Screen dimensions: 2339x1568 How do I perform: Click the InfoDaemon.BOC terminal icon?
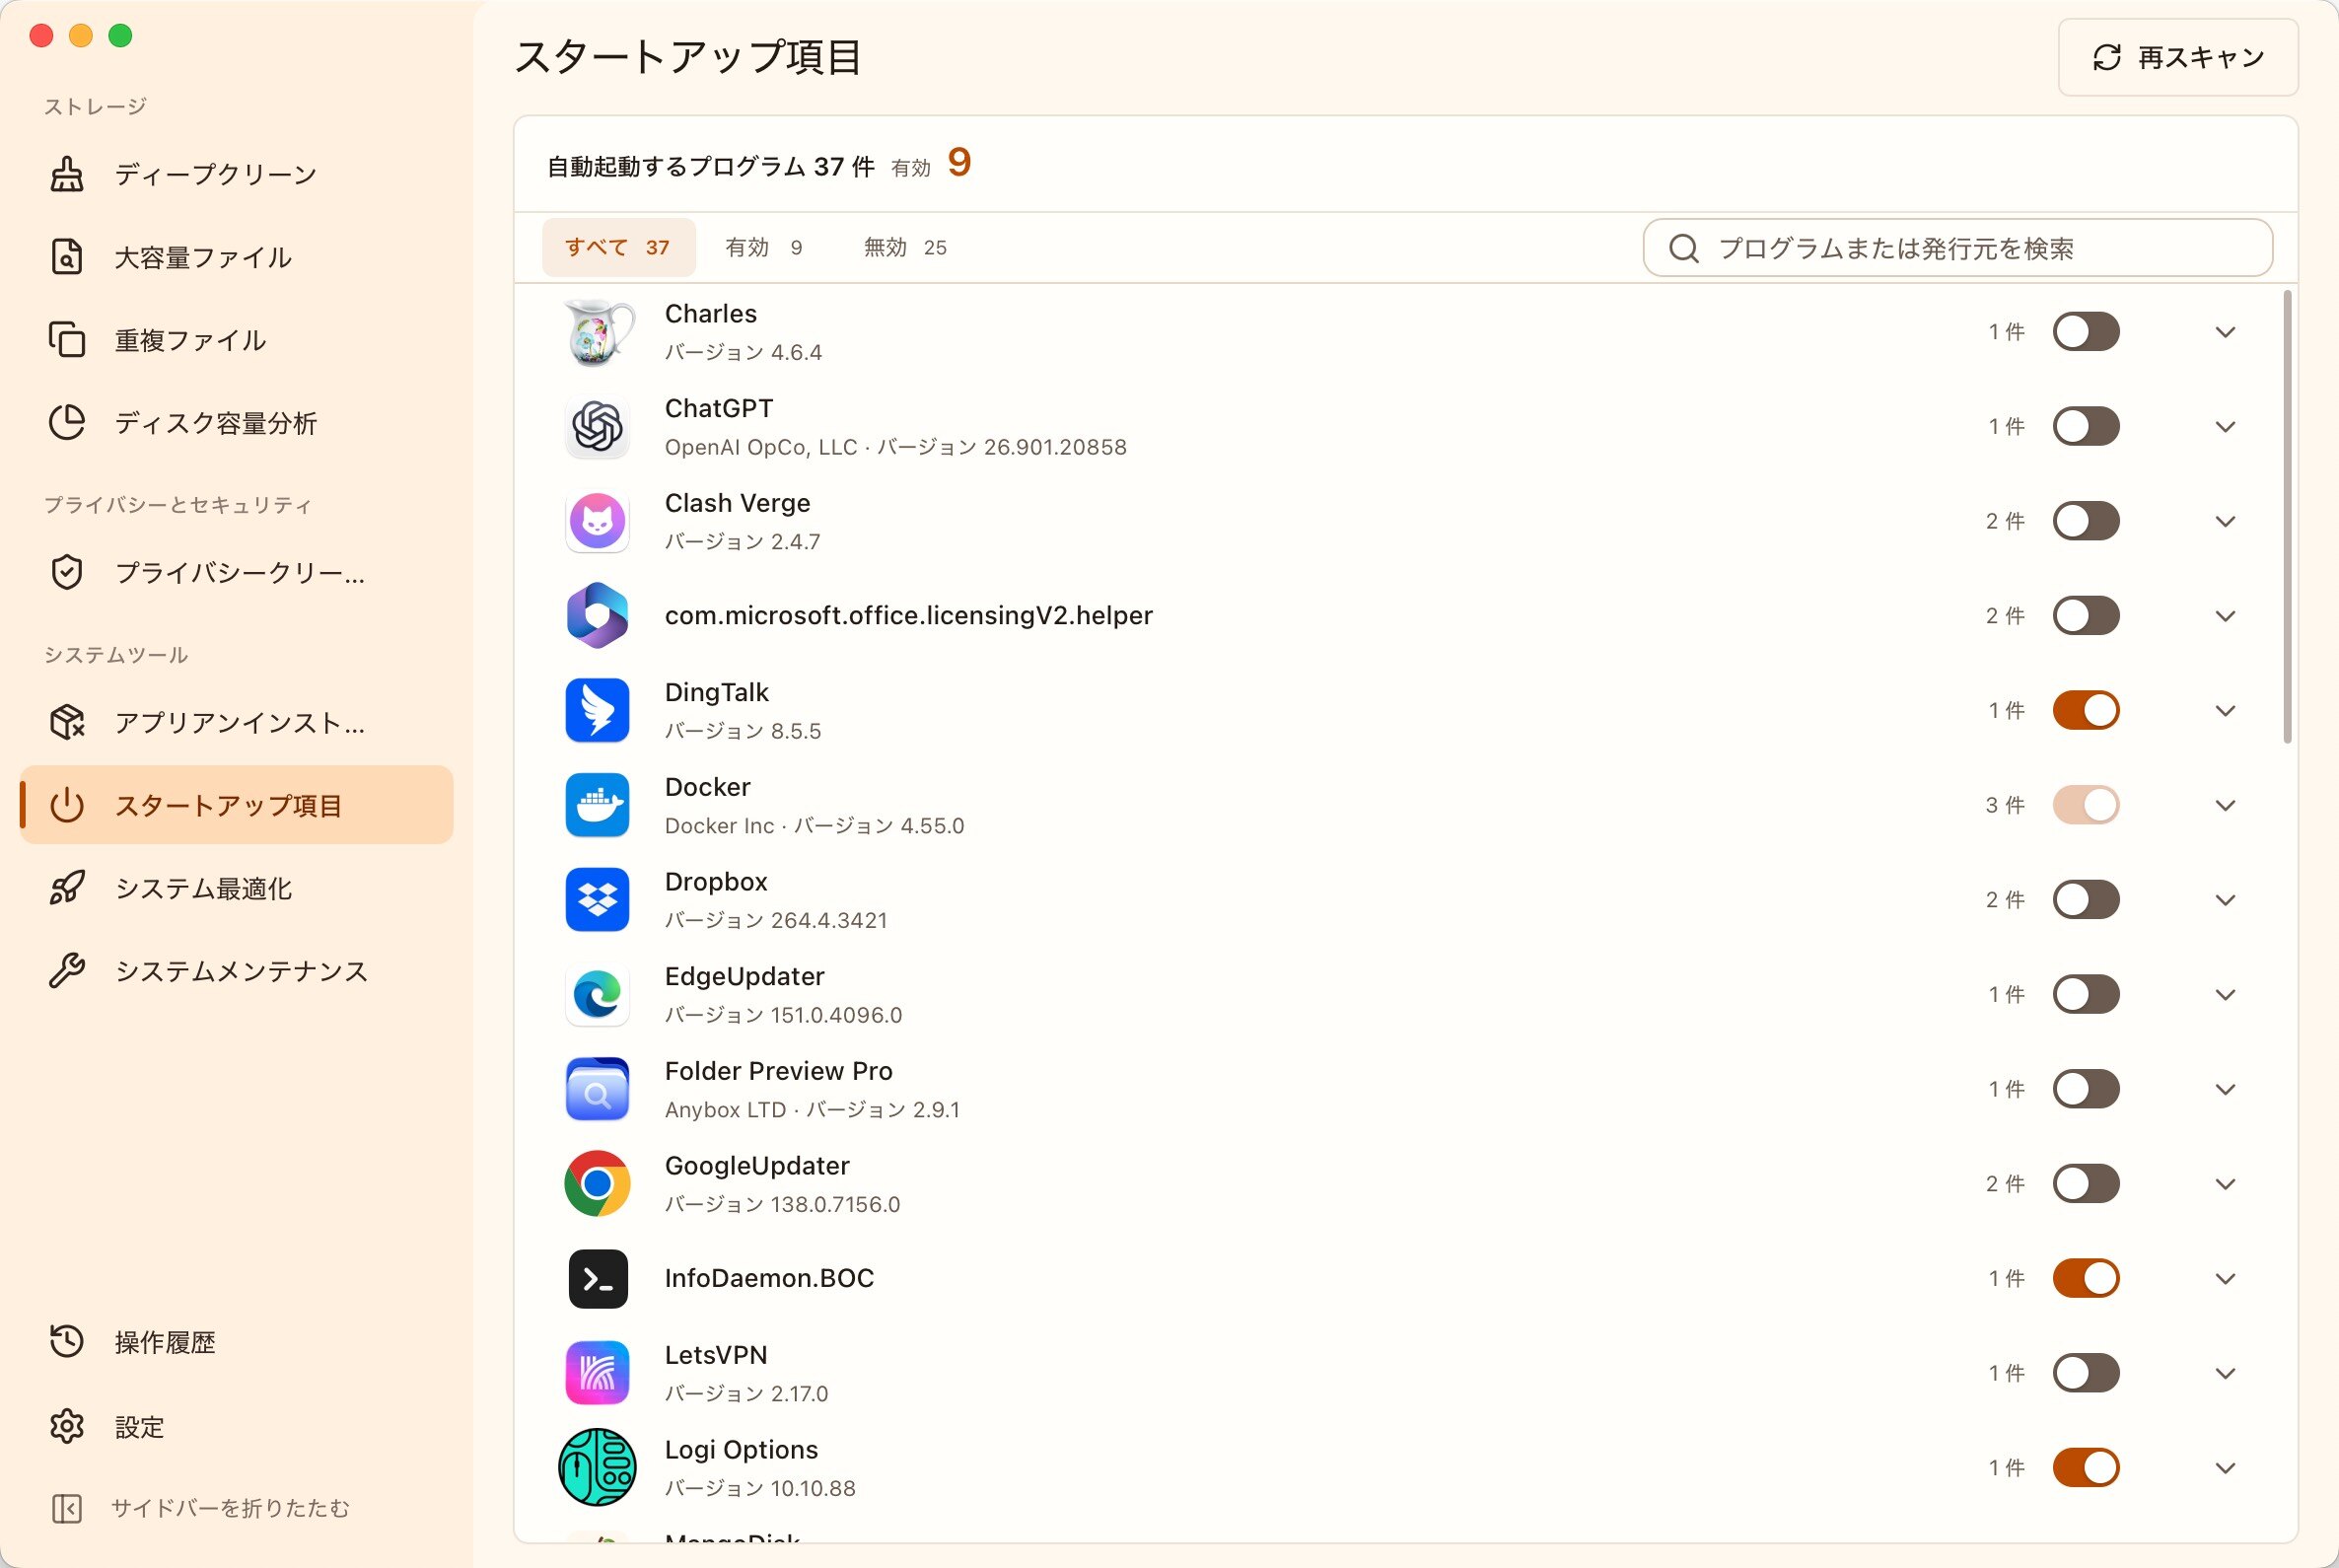click(x=597, y=1279)
